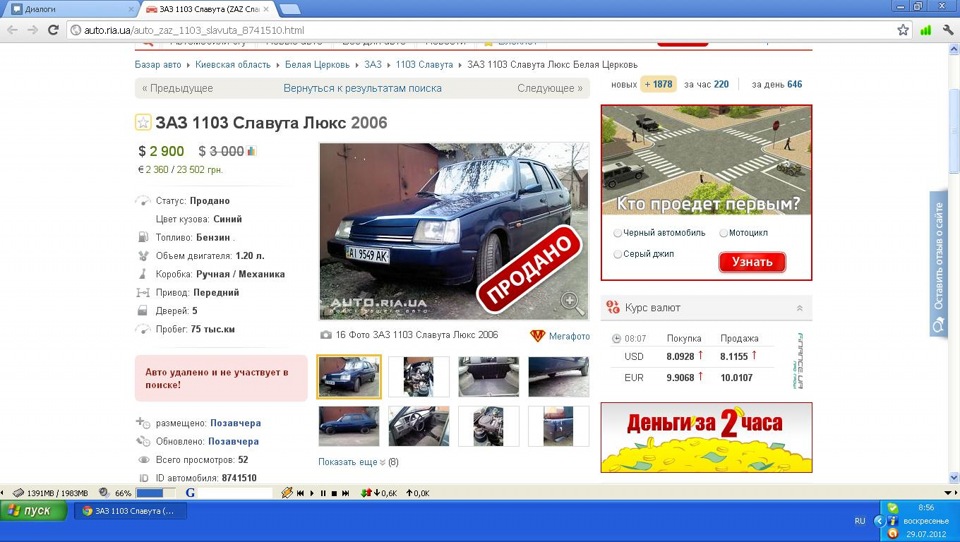Open the price history chart icon

(x=252, y=151)
